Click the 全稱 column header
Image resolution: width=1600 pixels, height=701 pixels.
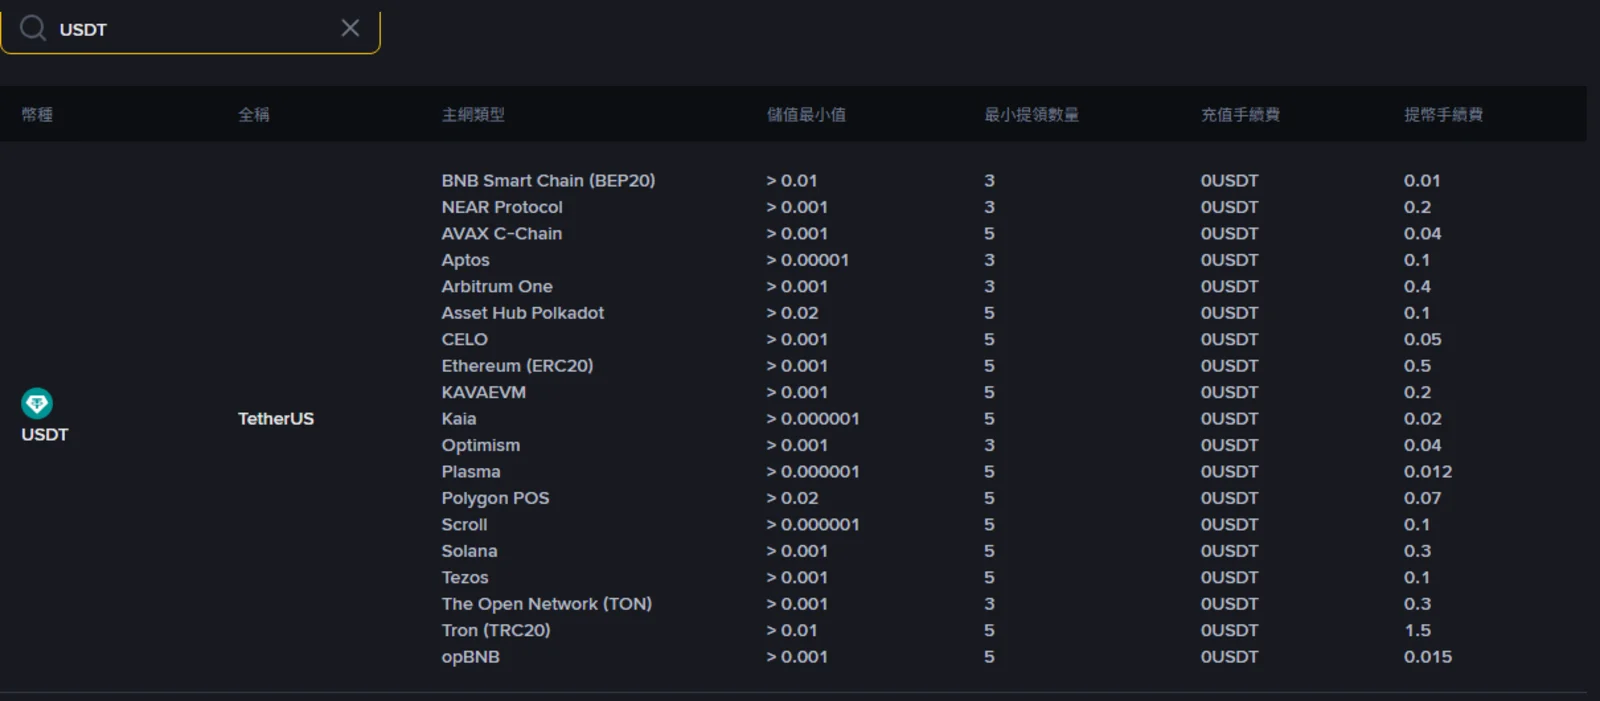coord(254,115)
